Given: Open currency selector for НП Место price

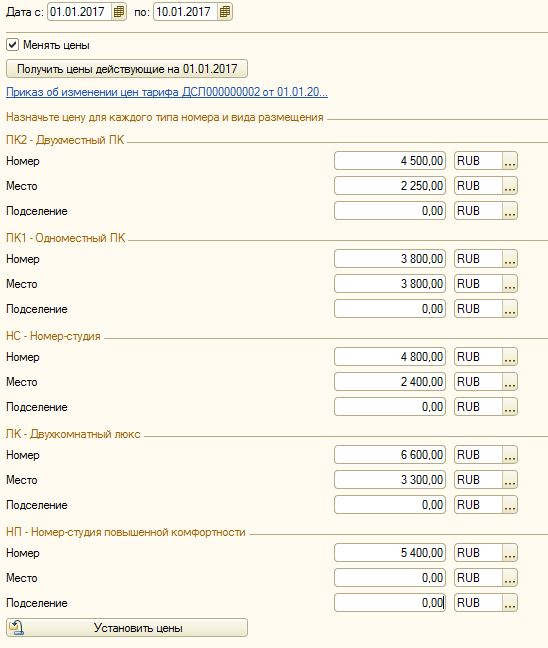Looking at the screenshot, I should point(510,578).
